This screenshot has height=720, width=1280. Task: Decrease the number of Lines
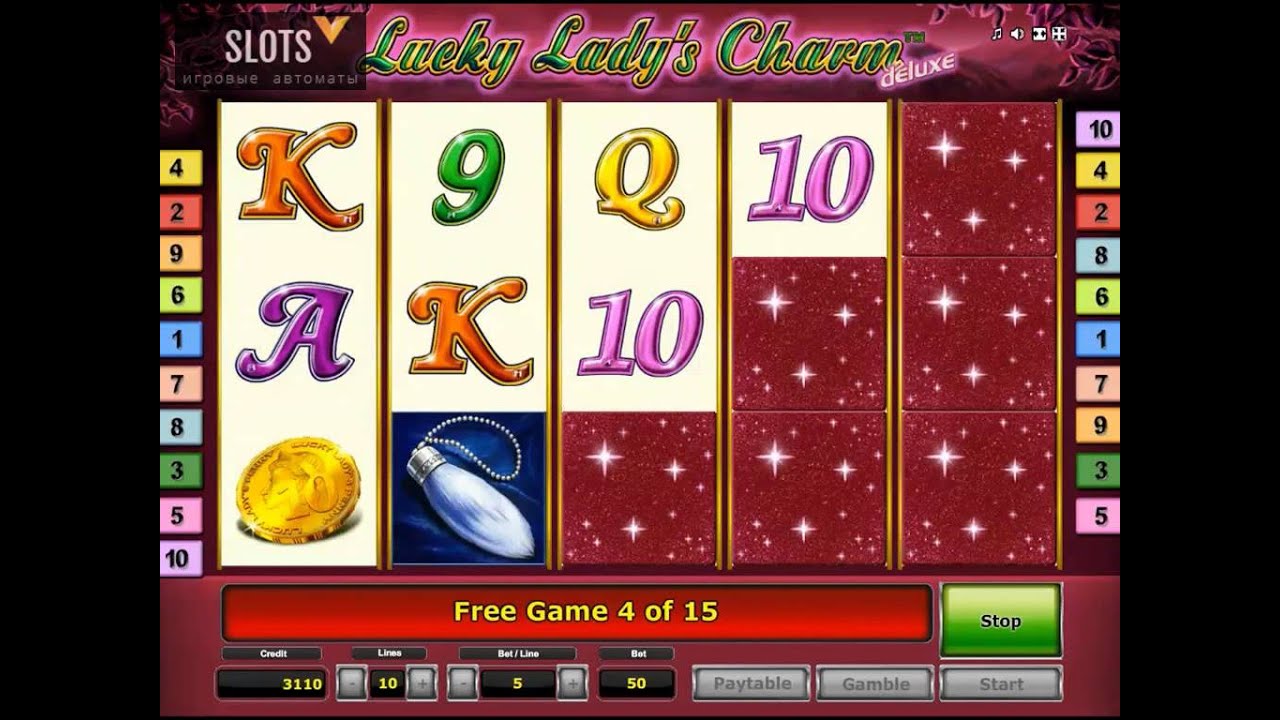click(x=351, y=684)
